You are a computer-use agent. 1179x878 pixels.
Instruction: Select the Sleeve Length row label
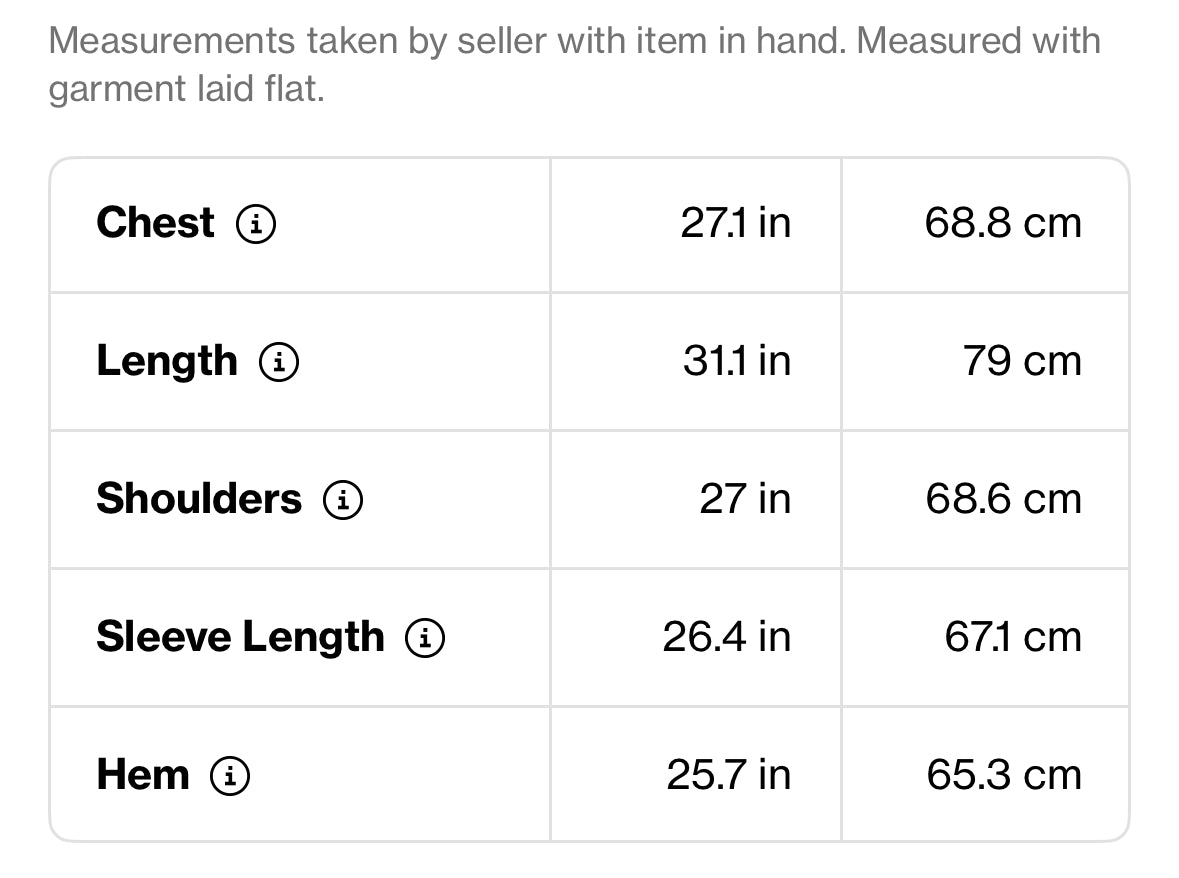click(x=241, y=638)
